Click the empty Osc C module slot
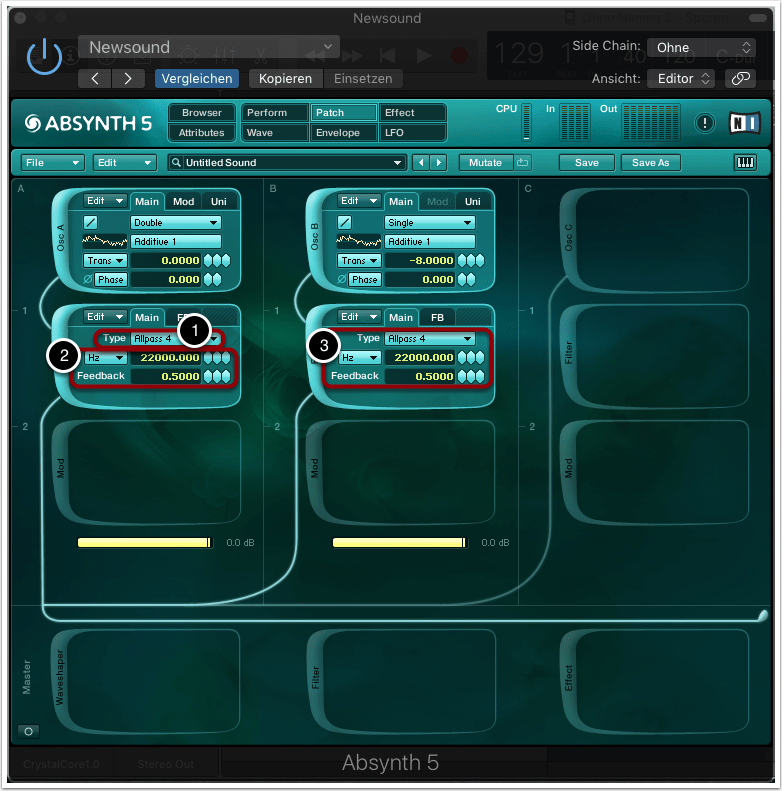 pyautogui.click(x=655, y=240)
